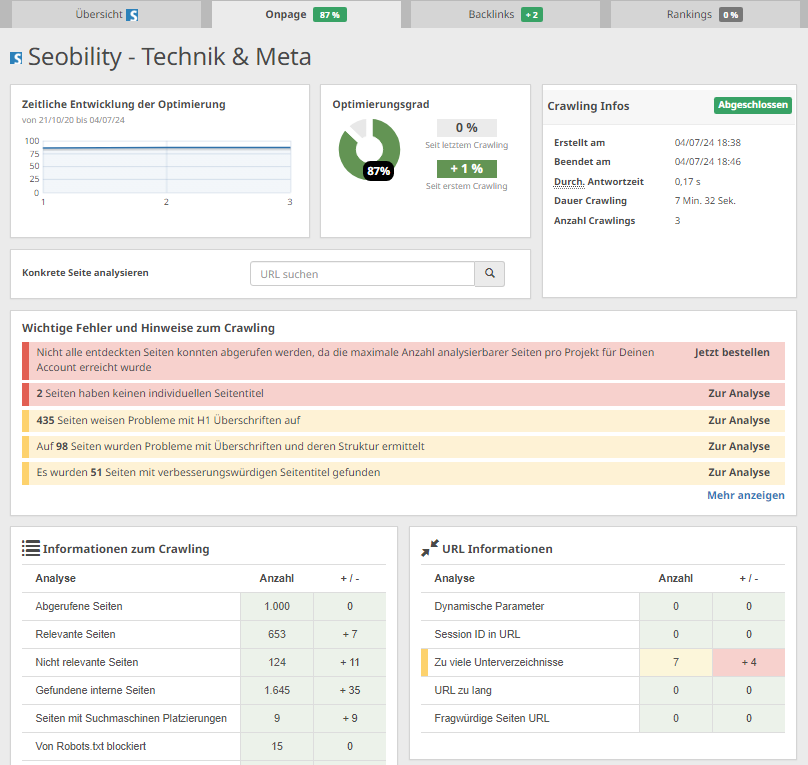This screenshot has height=765, width=808.
Task: Click the 87 % badge on Onpage tab
Action: click(330, 15)
